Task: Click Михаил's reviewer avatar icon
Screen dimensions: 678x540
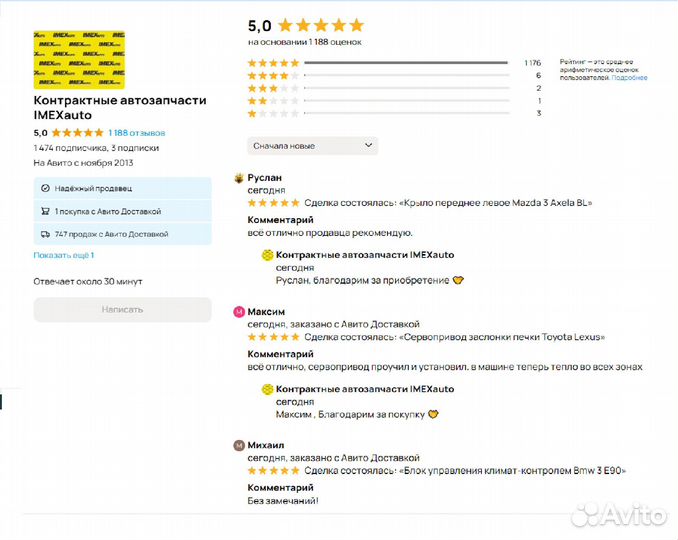Action: click(x=239, y=445)
